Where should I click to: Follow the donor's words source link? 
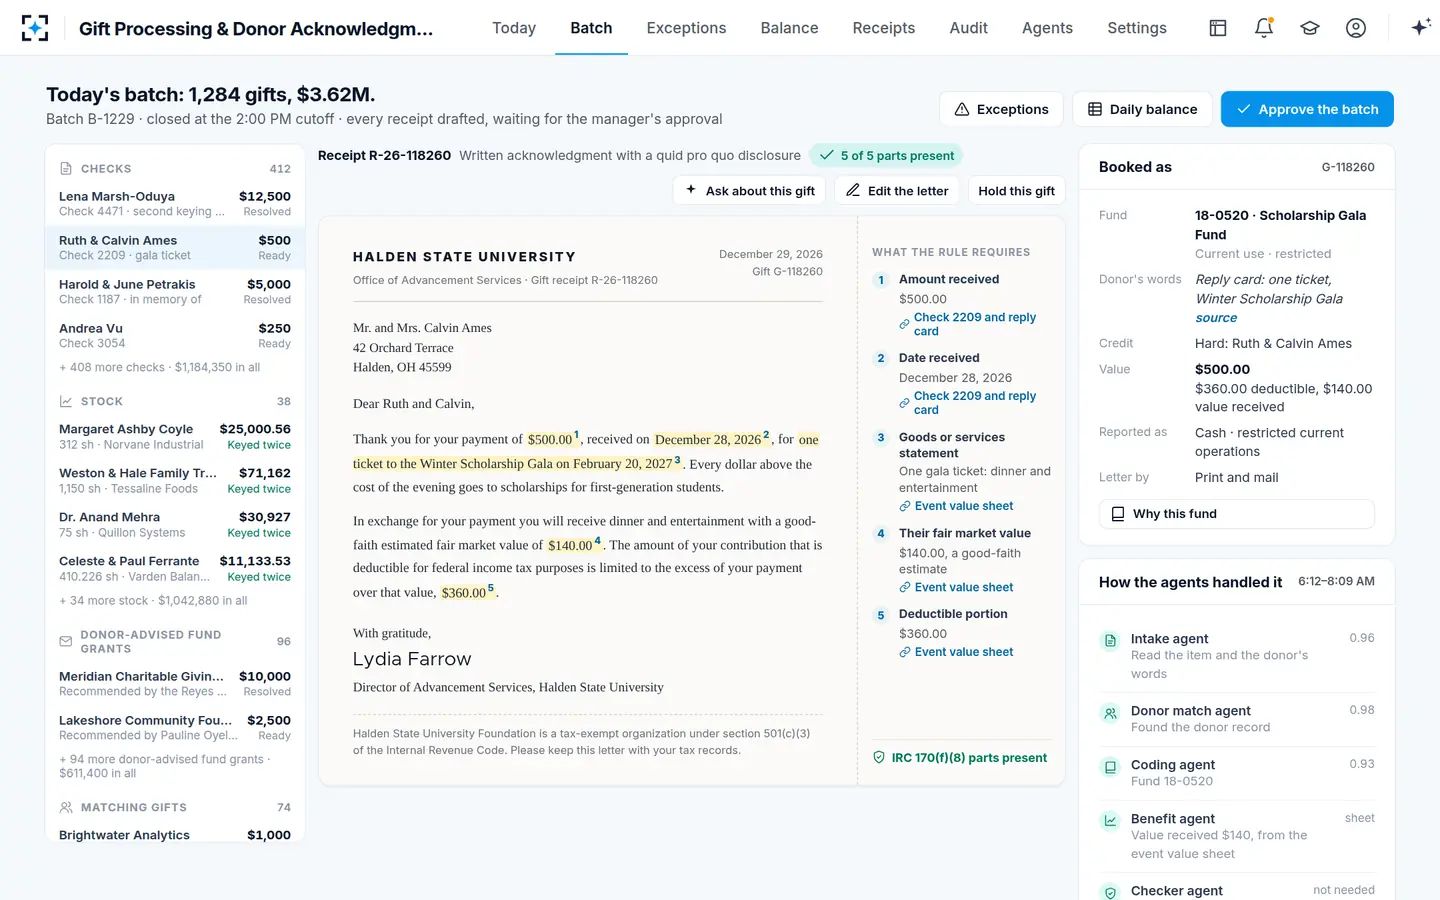[1216, 318]
